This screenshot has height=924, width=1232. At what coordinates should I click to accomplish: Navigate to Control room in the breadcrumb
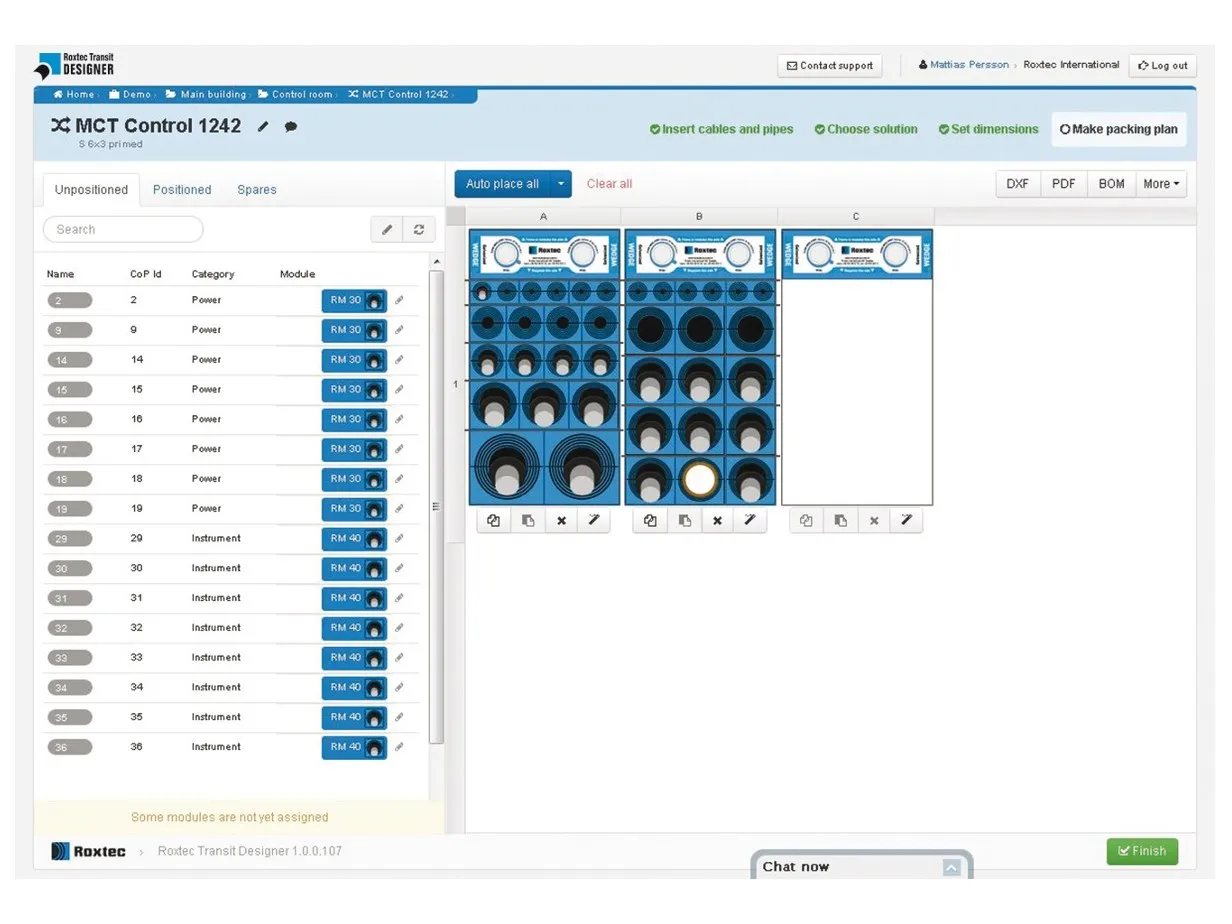click(x=295, y=95)
